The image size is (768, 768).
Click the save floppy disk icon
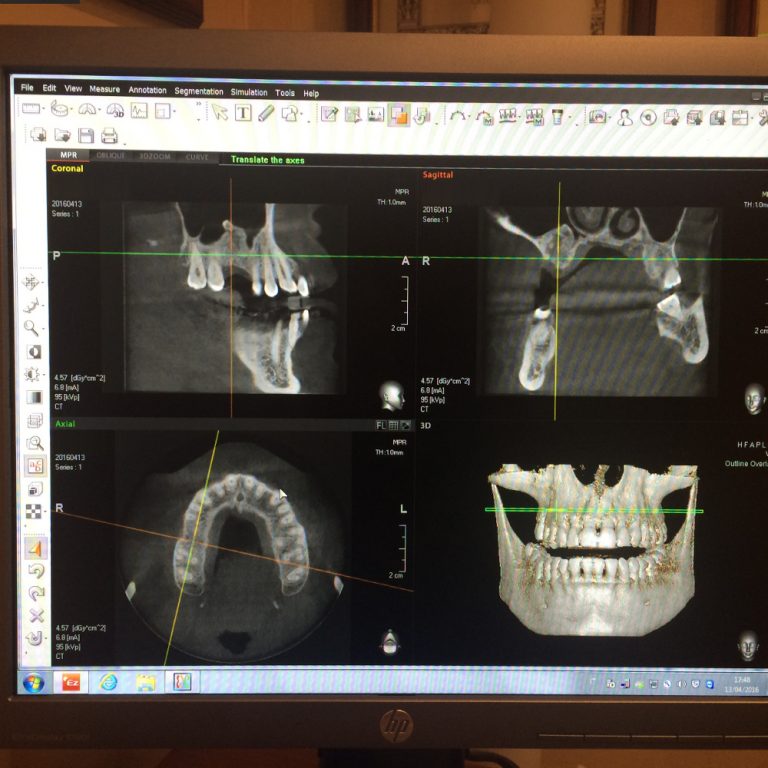86,135
